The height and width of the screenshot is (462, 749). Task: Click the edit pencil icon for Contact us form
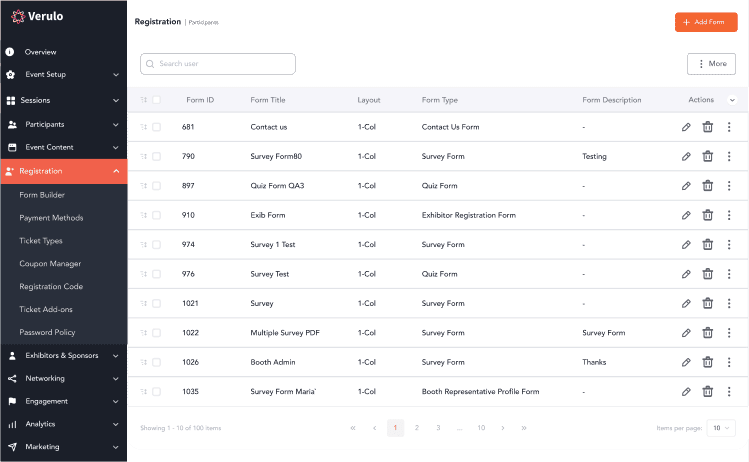(x=686, y=127)
